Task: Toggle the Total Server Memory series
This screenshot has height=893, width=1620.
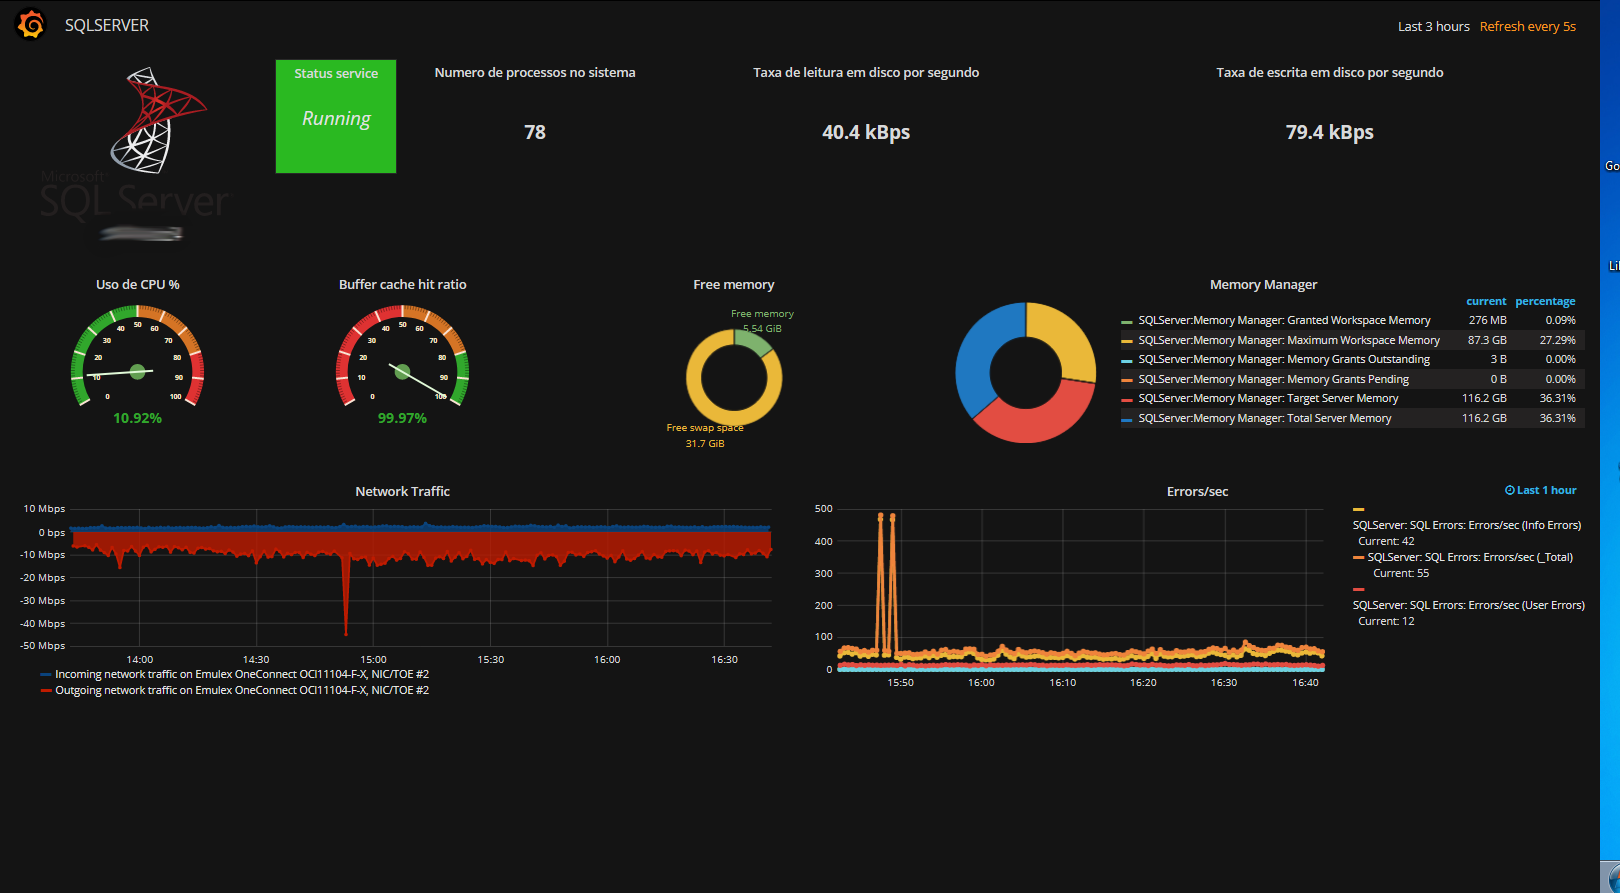Action: [x=1265, y=419]
